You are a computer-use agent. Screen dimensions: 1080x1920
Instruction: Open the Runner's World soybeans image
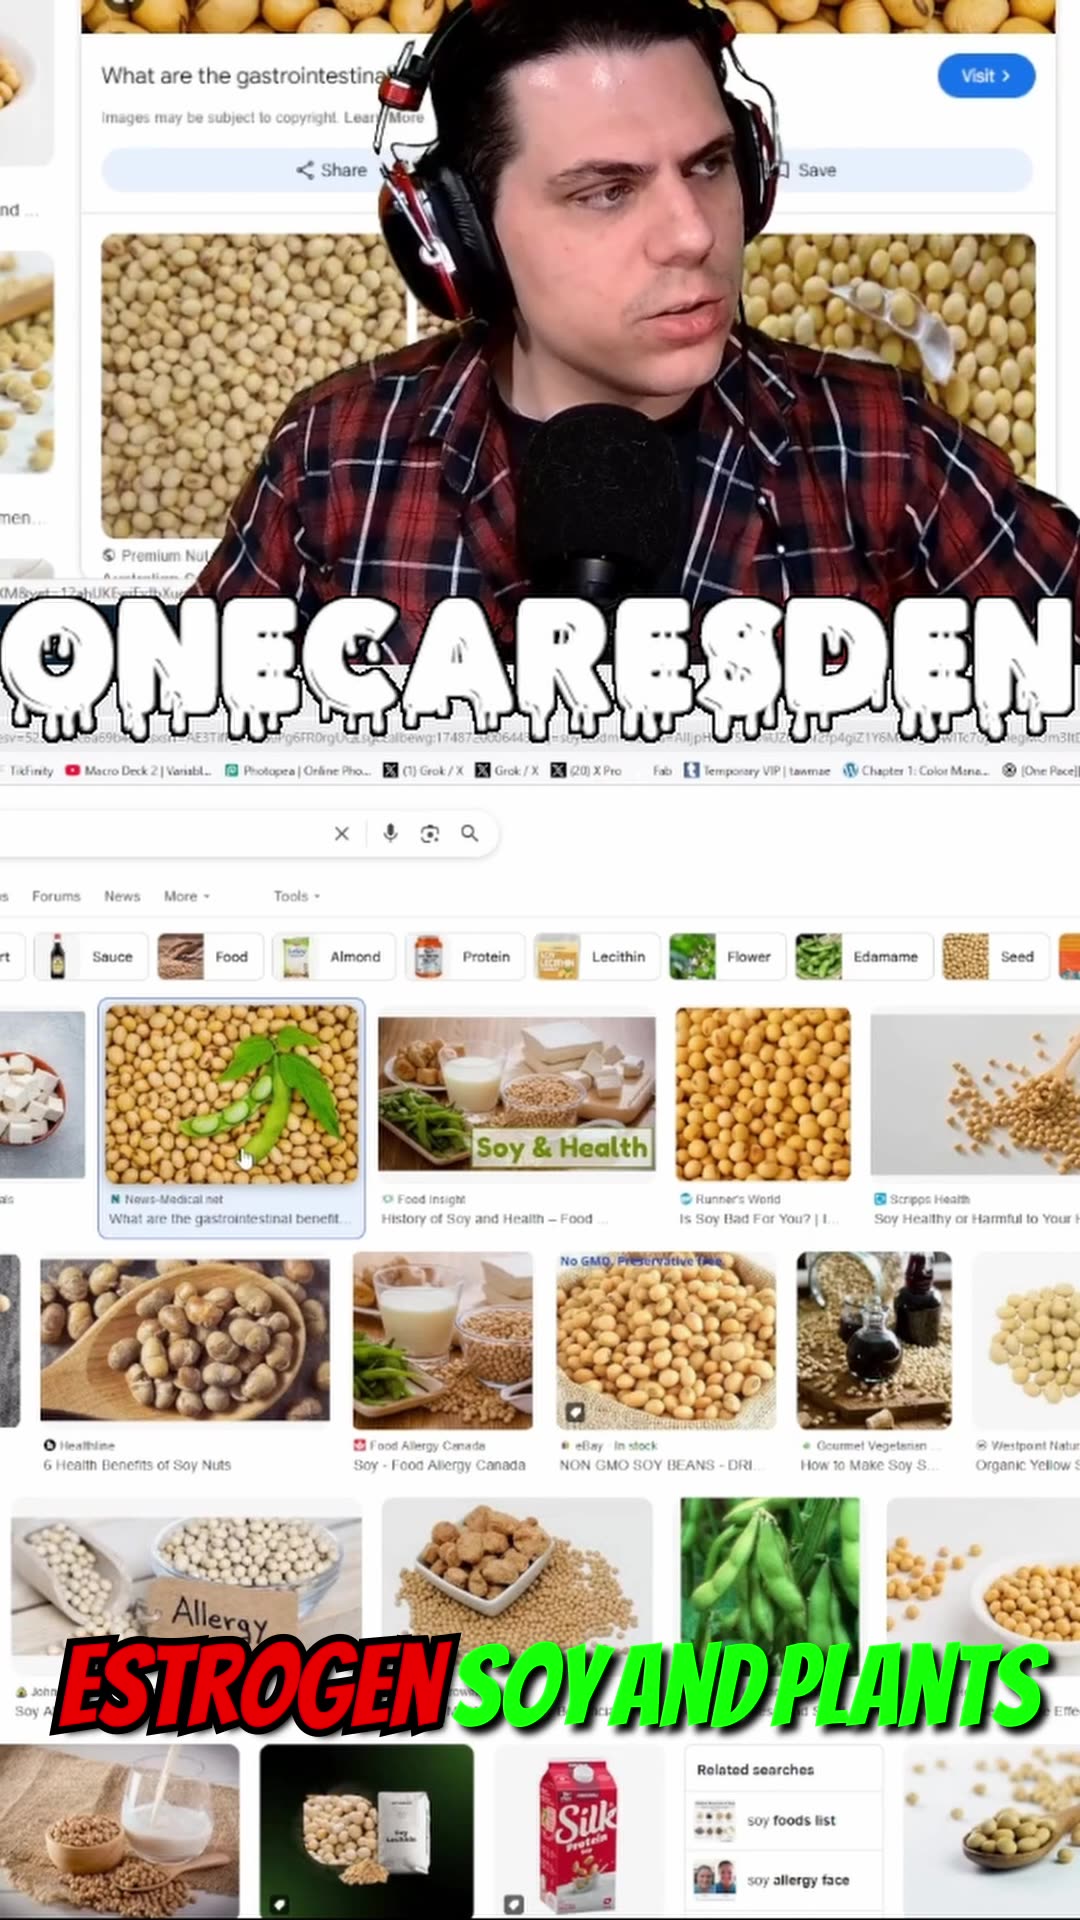[763, 1094]
